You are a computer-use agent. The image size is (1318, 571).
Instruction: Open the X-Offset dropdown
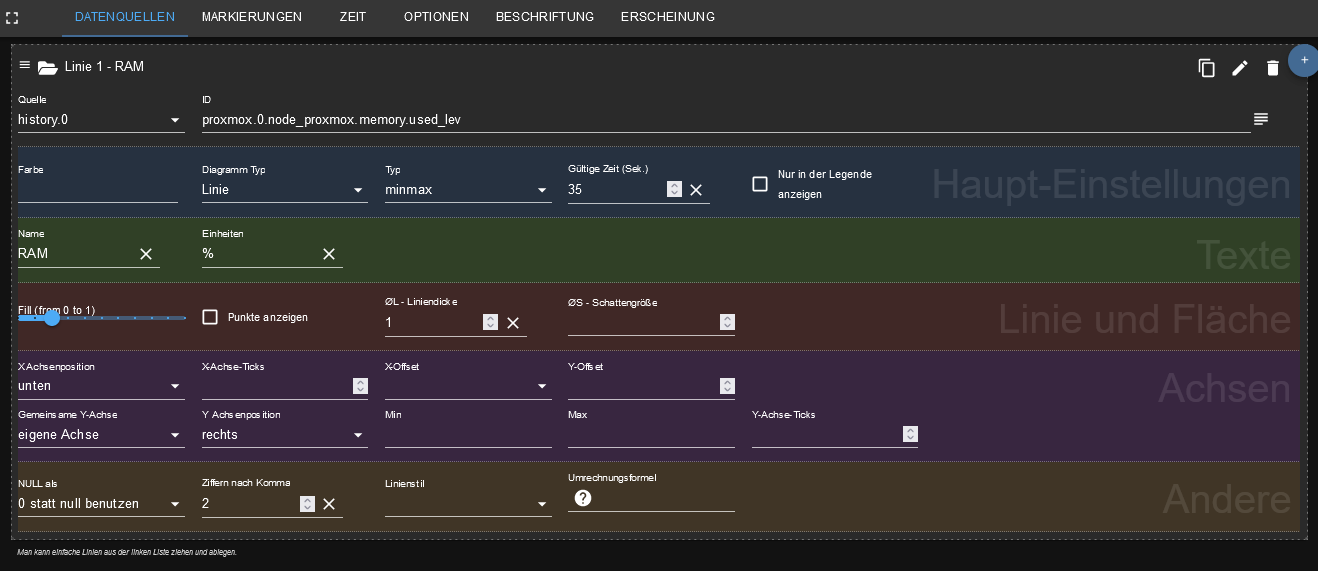tap(468, 386)
